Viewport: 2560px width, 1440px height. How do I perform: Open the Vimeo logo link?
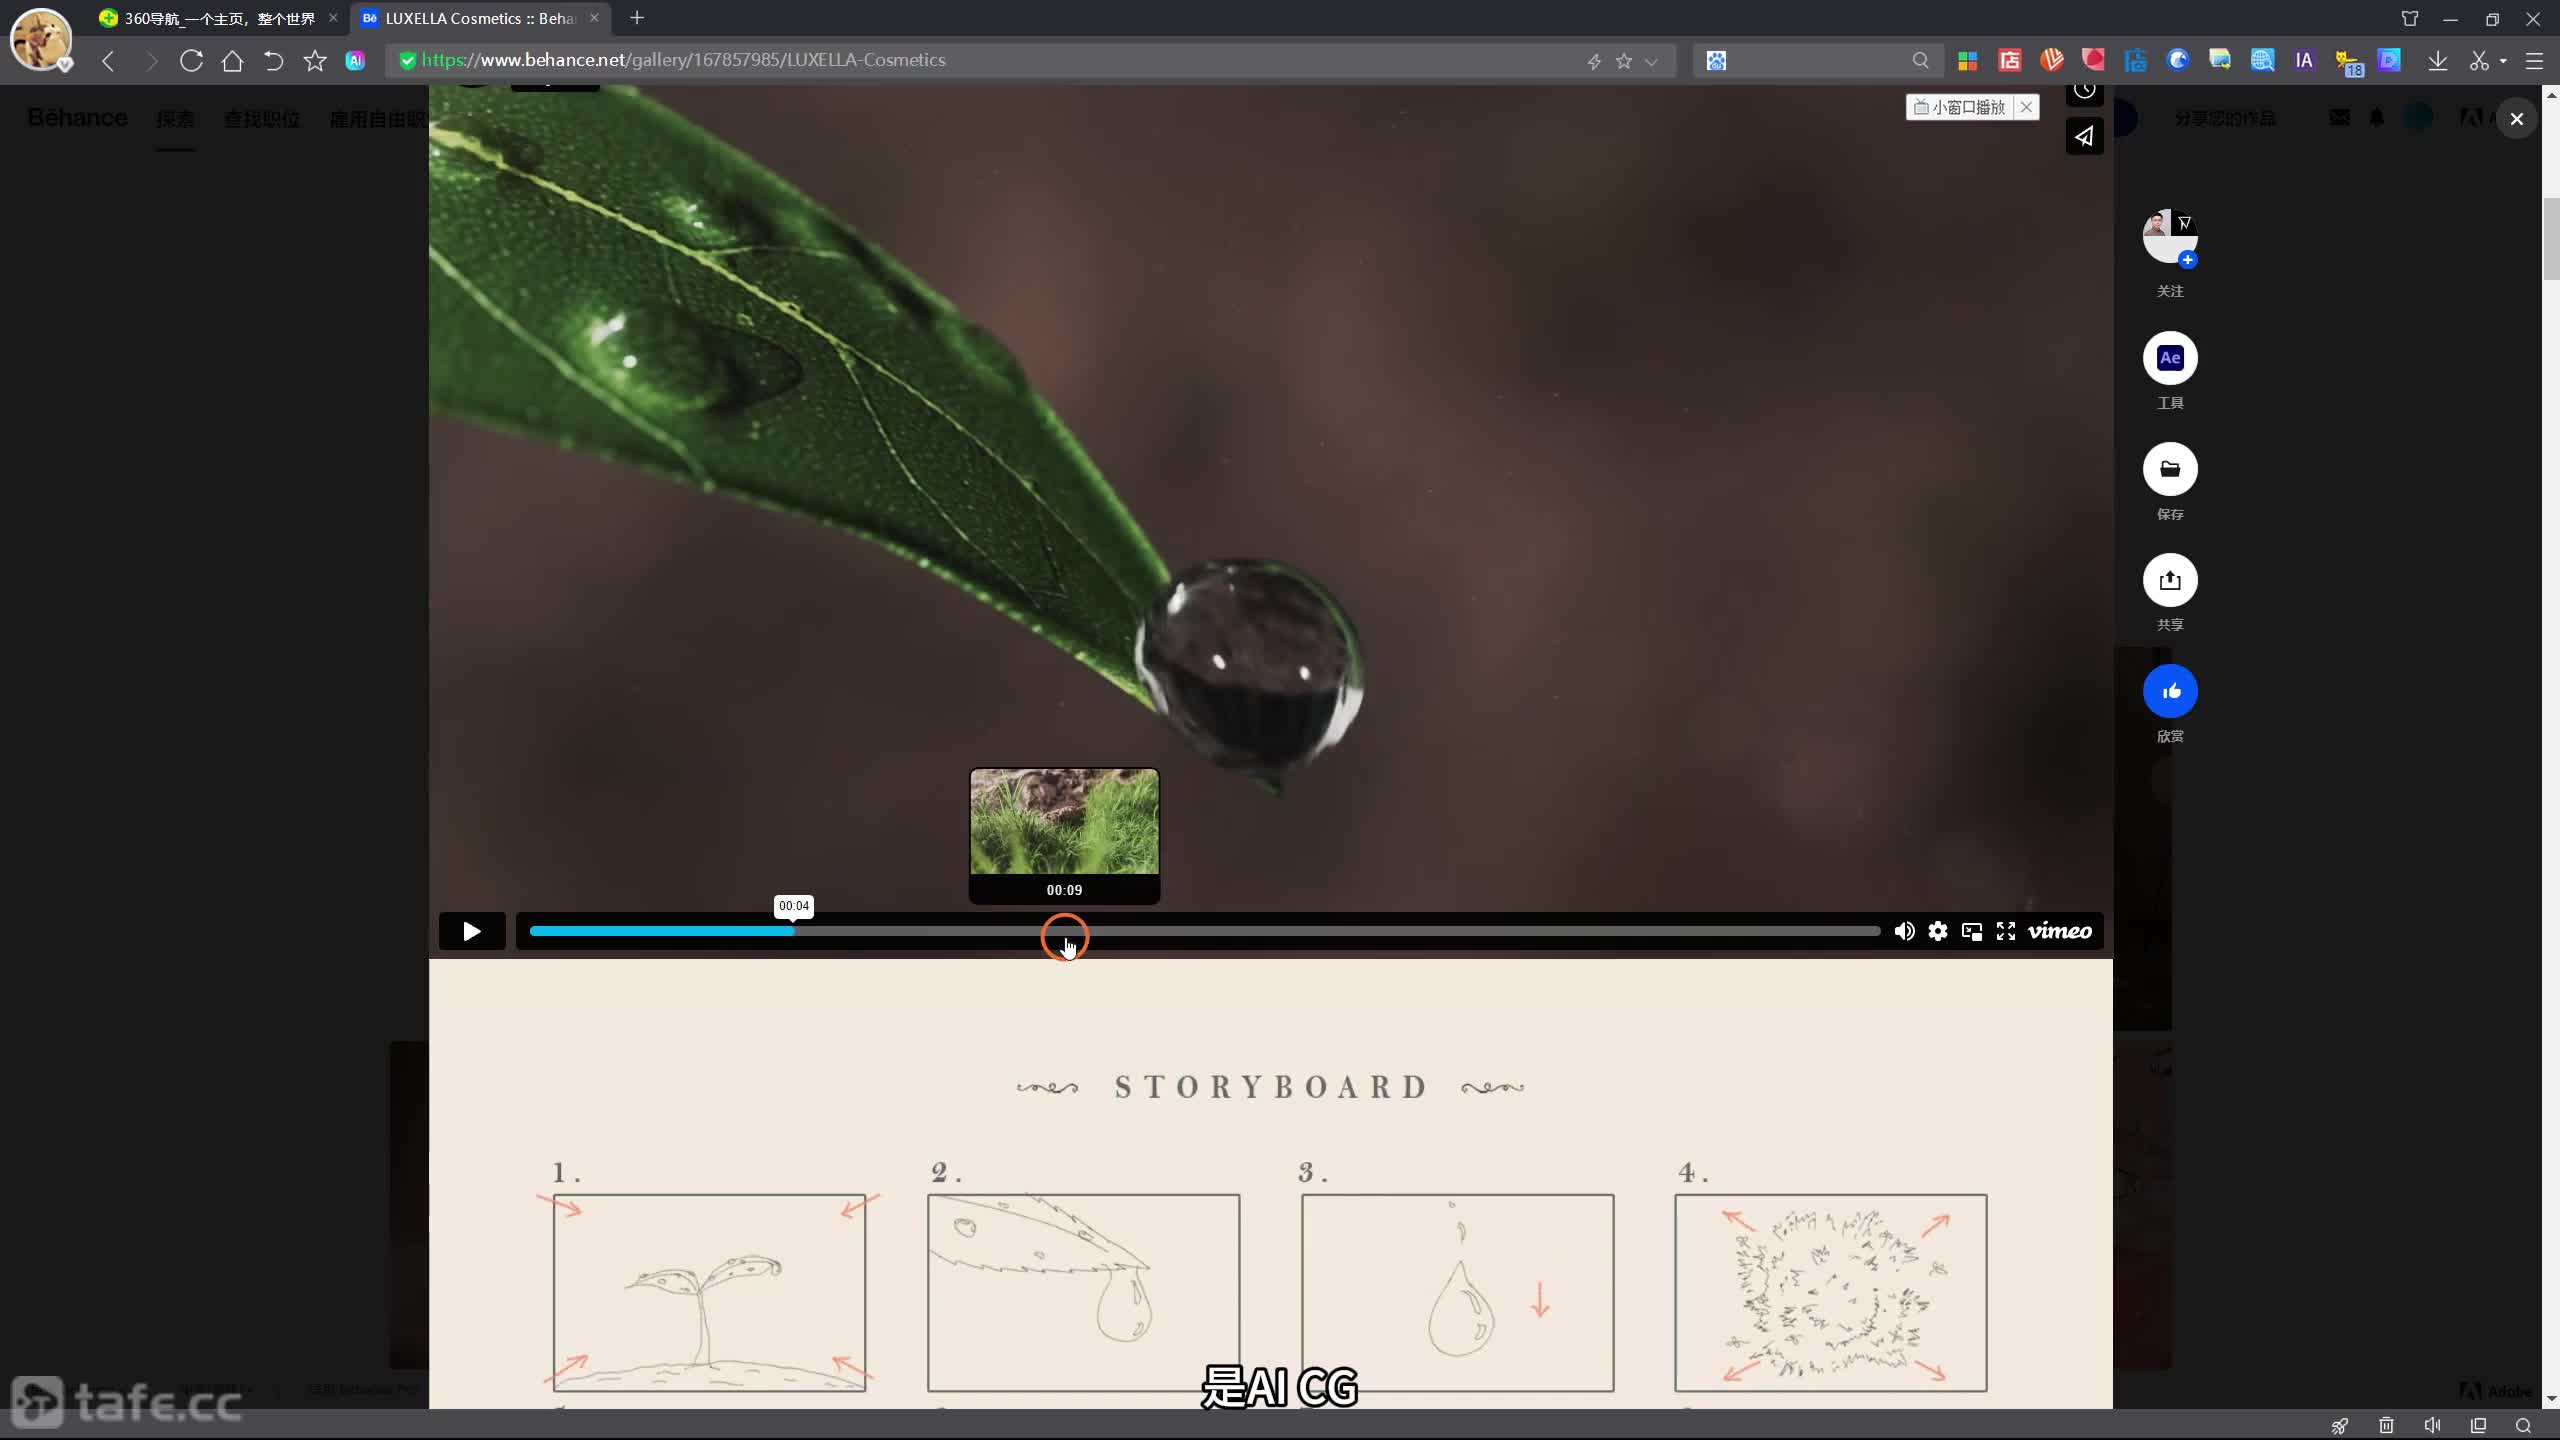(2060, 931)
